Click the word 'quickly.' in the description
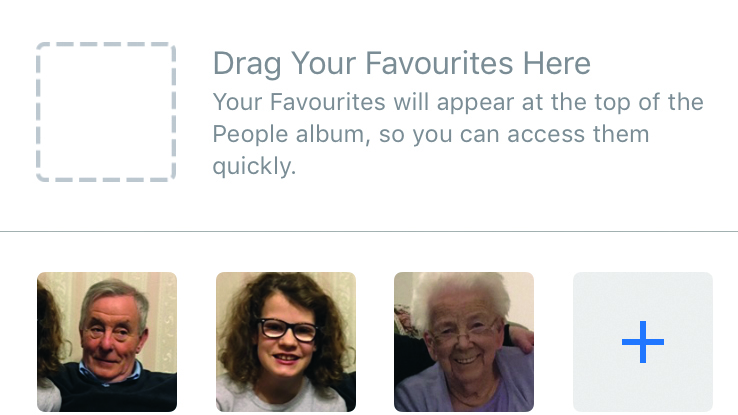Viewport: 738px width, 415px height. (254, 167)
